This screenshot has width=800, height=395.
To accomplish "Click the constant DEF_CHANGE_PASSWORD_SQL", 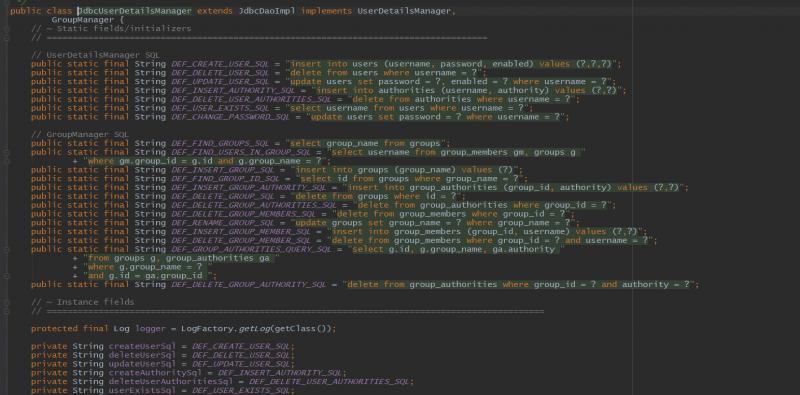I will tap(231, 117).
